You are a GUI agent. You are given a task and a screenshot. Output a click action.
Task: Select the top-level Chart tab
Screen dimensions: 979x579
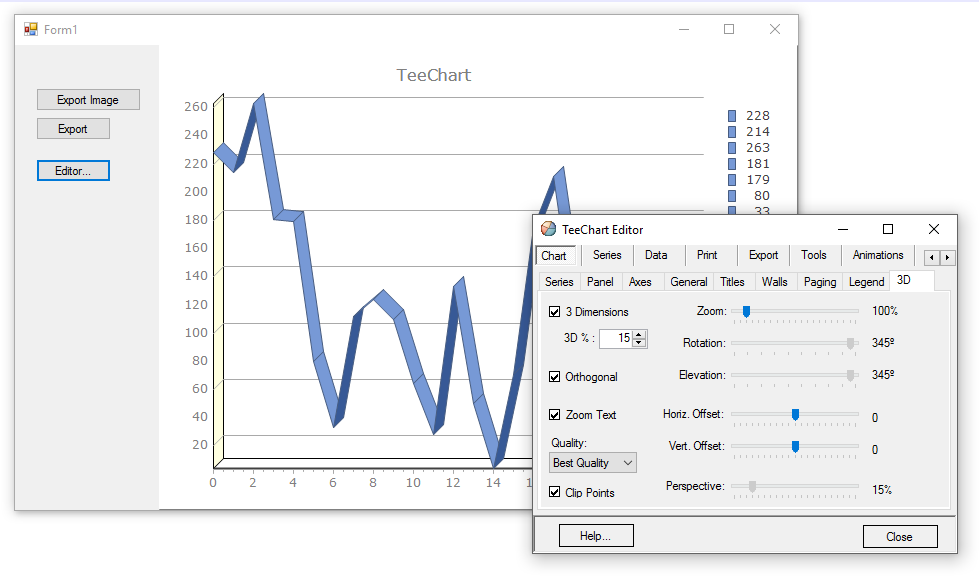click(554, 255)
